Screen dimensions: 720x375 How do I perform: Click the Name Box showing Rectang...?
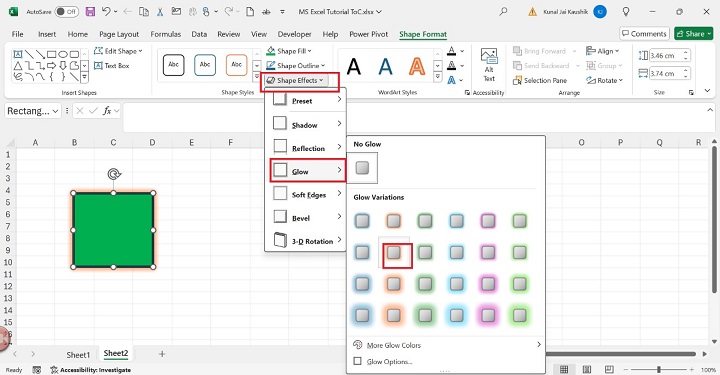(x=33, y=111)
